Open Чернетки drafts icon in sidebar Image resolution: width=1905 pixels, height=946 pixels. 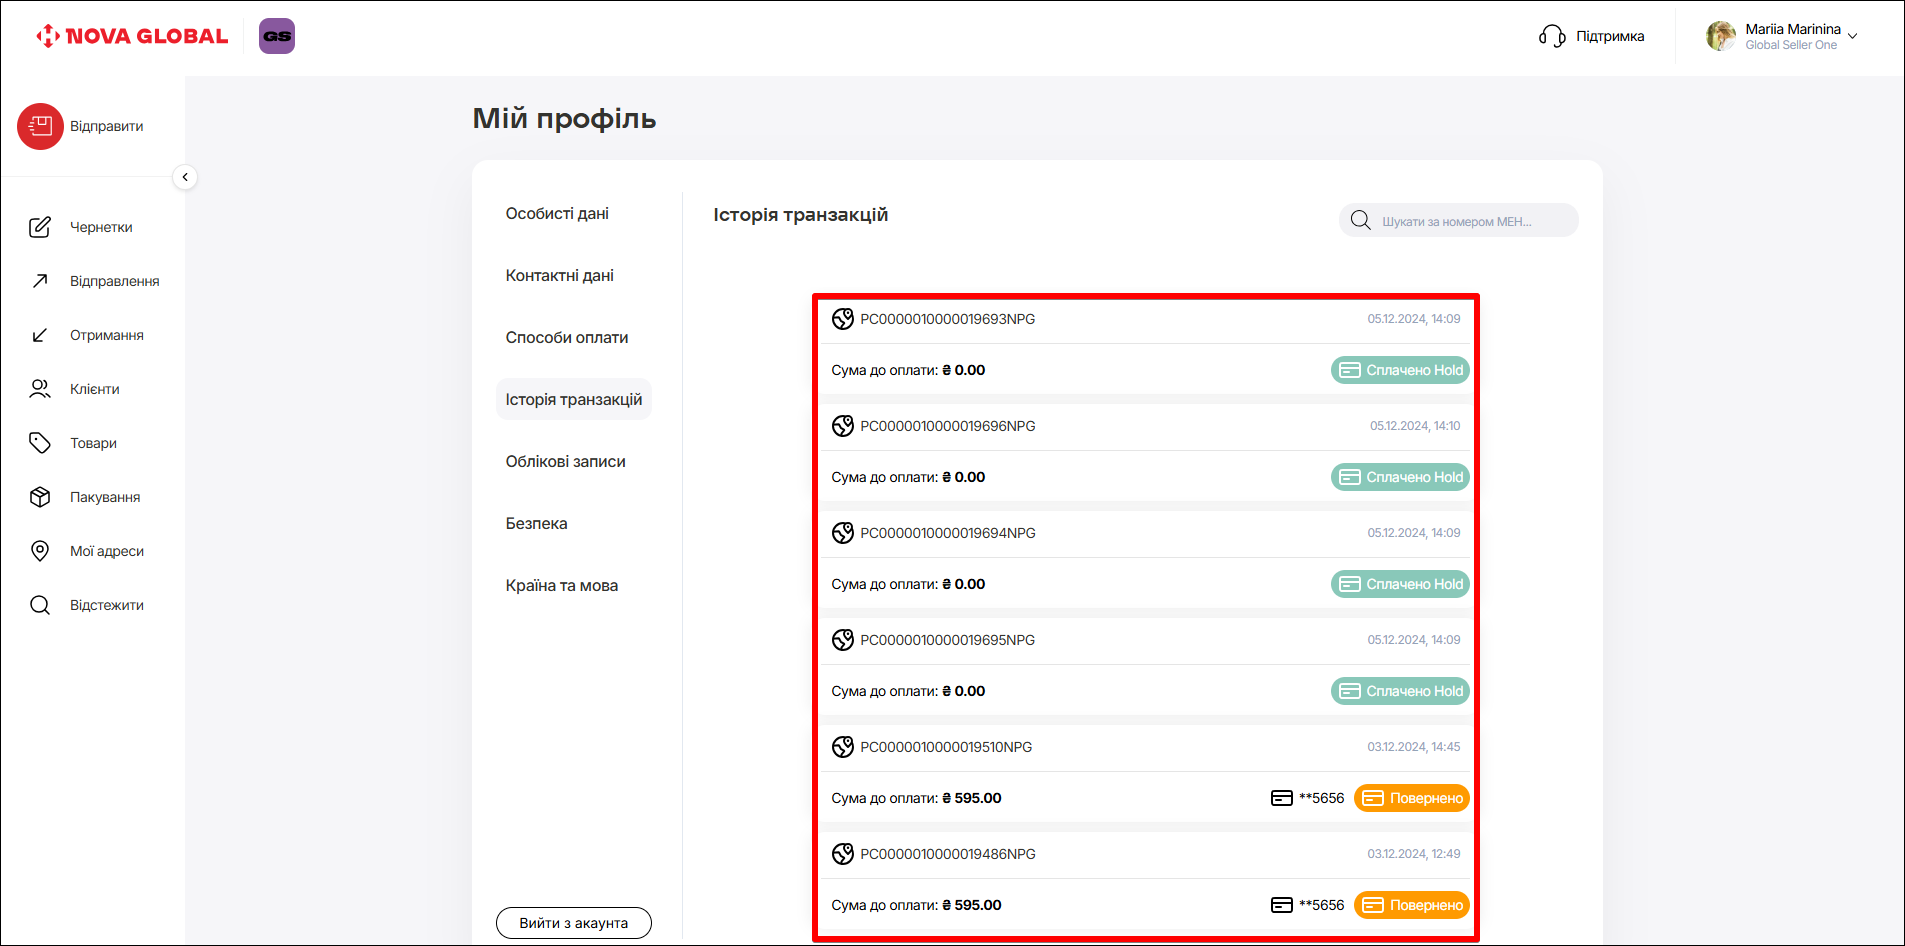40,227
